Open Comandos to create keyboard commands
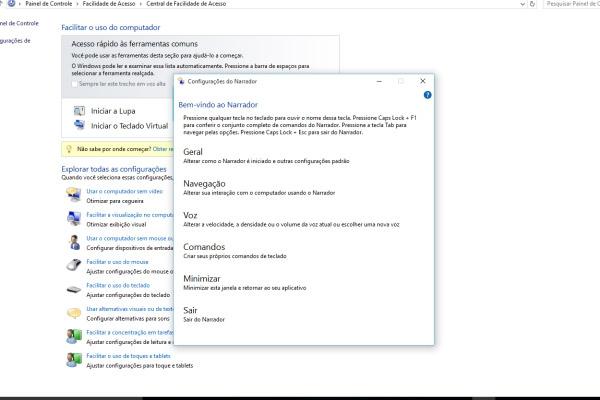The height and width of the screenshot is (400, 600). coord(204,246)
